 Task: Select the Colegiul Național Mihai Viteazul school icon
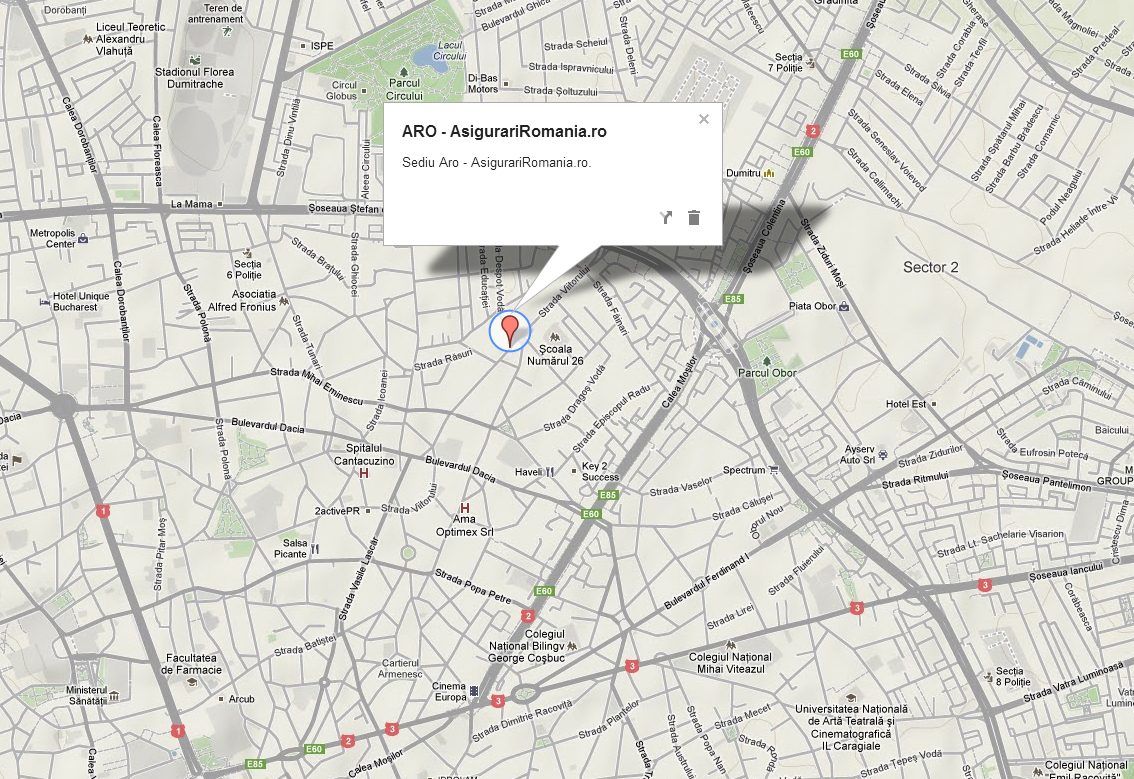[730, 645]
